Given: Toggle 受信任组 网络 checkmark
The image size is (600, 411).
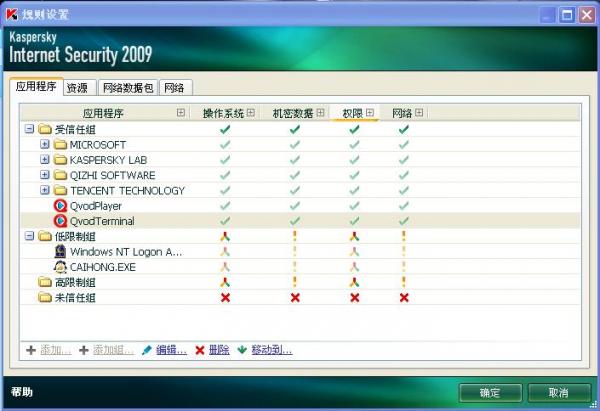Looking at the screenshot, I should 404,129.
